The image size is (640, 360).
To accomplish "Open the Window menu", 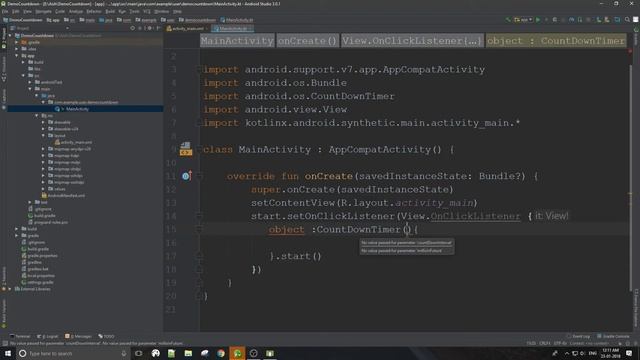I will [161, 11].
